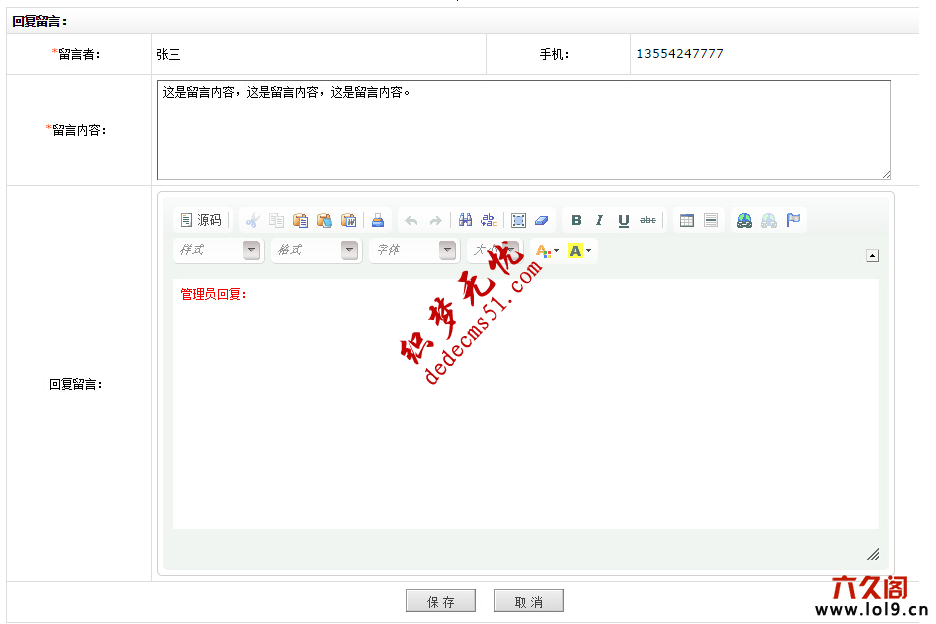The width and height of the screenshot is (936, 624).
Task: Use the Remove Formatting eraser icon
Action: coord(541,220)
